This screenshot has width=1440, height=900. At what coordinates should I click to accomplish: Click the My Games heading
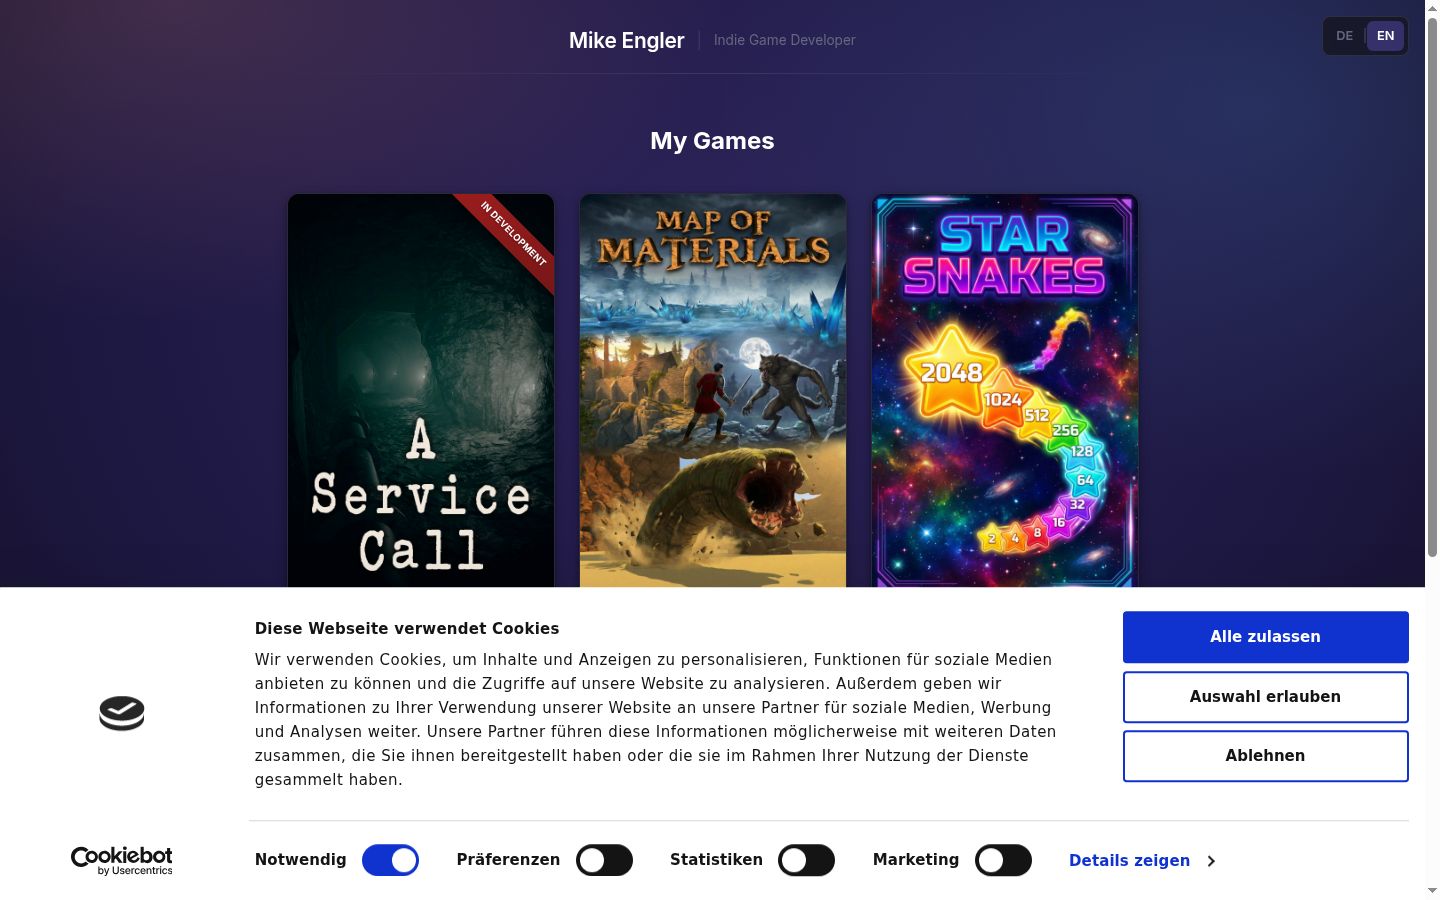[712, 141]
